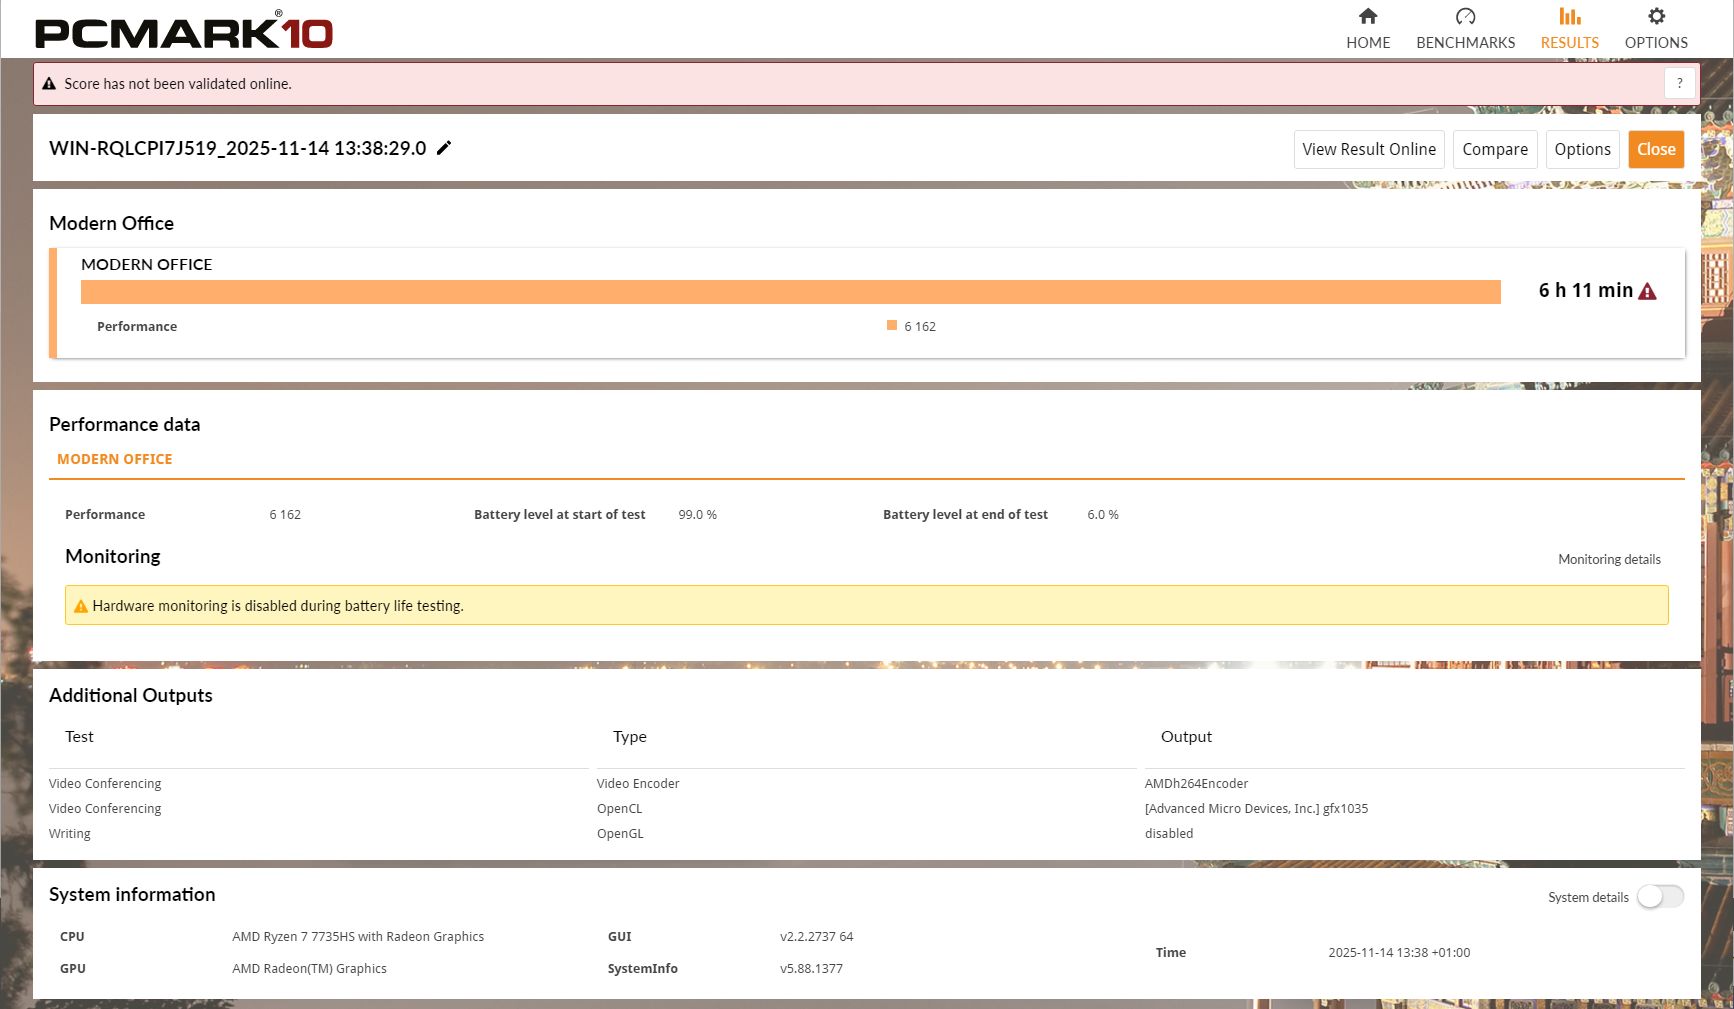
Task: Click the RESULTS menu label
Action: point(1569,43)
